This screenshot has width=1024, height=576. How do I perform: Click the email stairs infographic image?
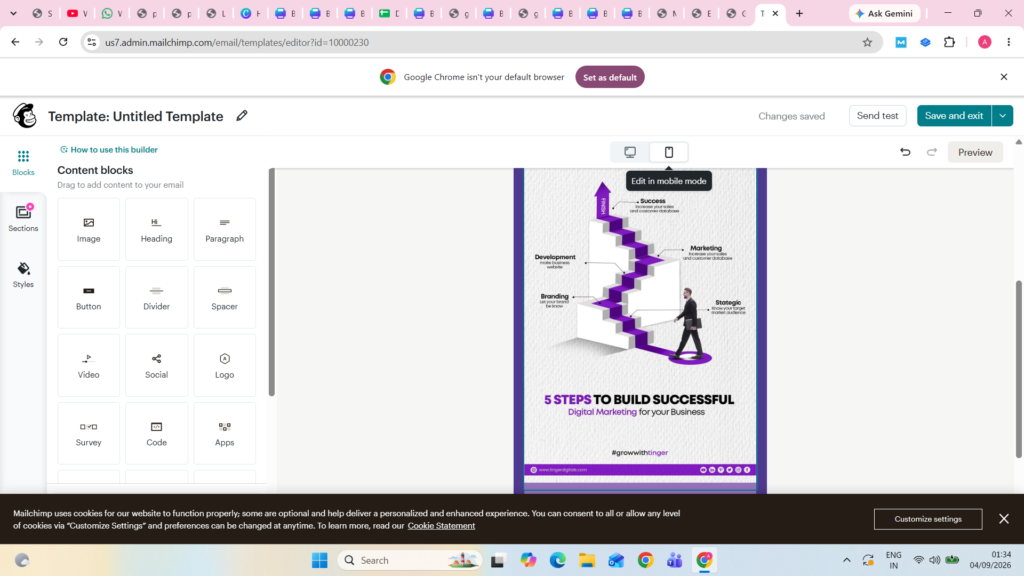tap(640, 324)
